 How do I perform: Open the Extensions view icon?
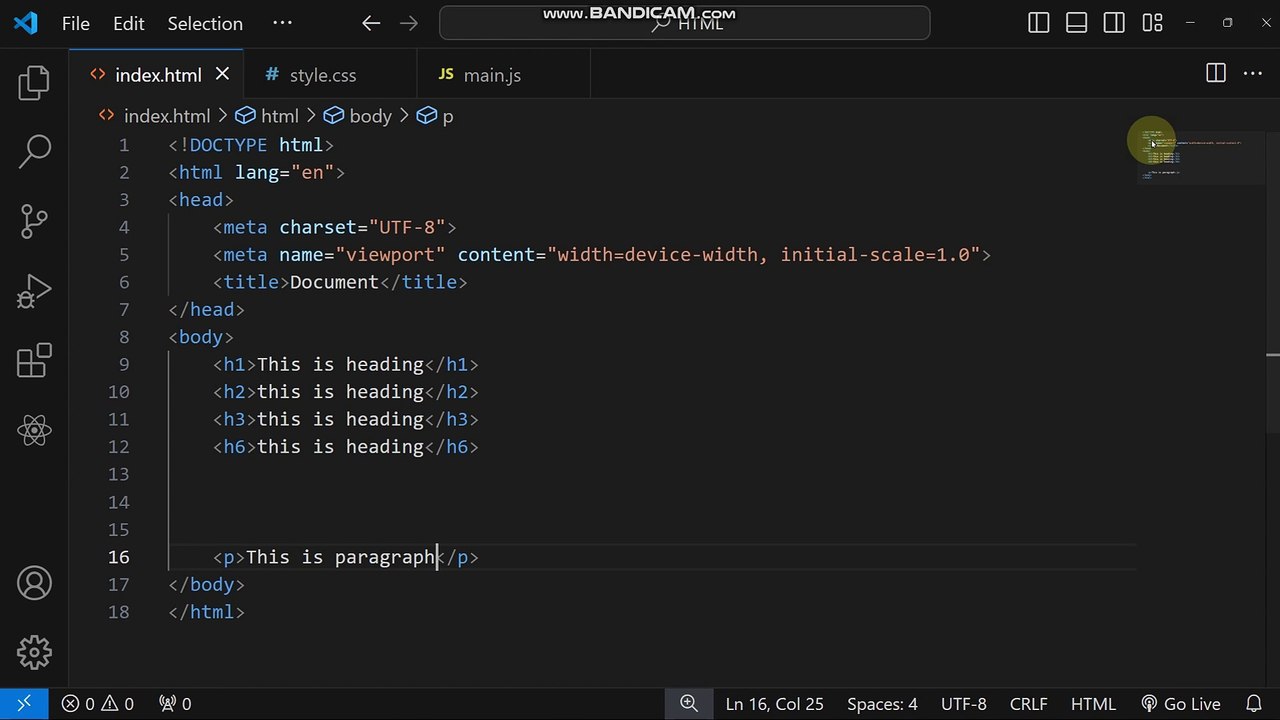click(x=34, y=361)
